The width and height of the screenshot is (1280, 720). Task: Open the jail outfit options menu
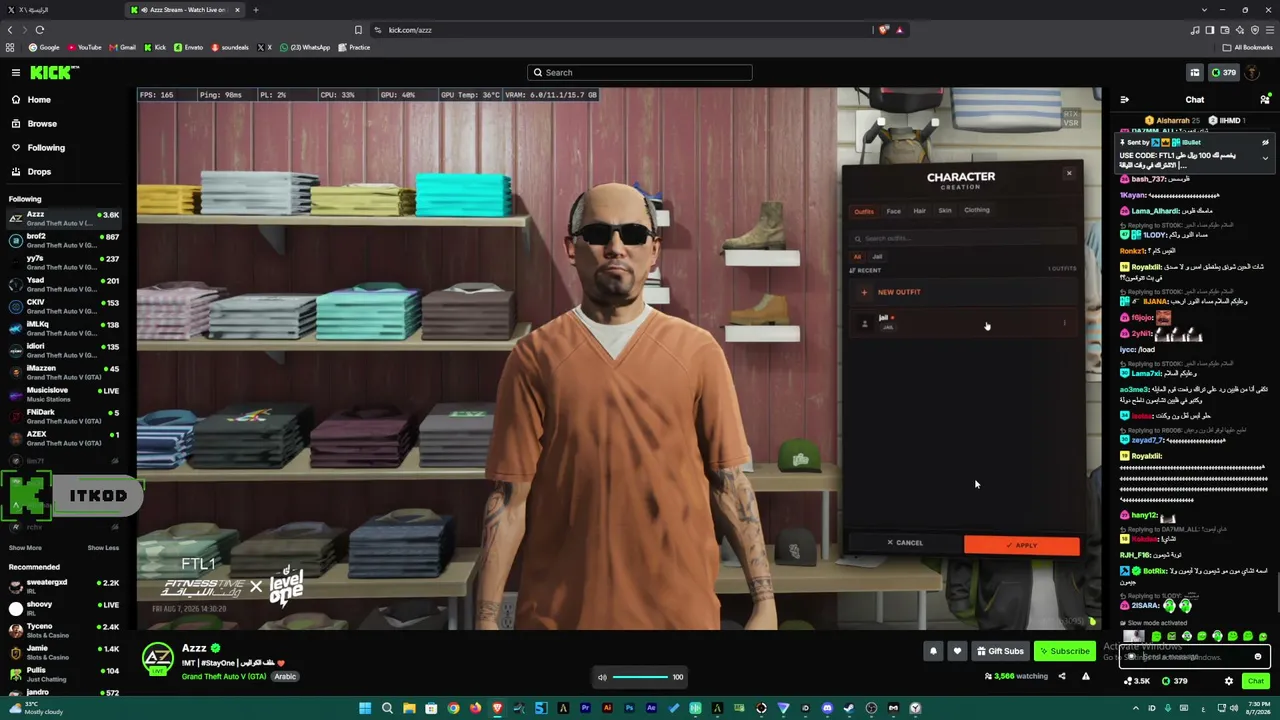[x=1064, y=323]
